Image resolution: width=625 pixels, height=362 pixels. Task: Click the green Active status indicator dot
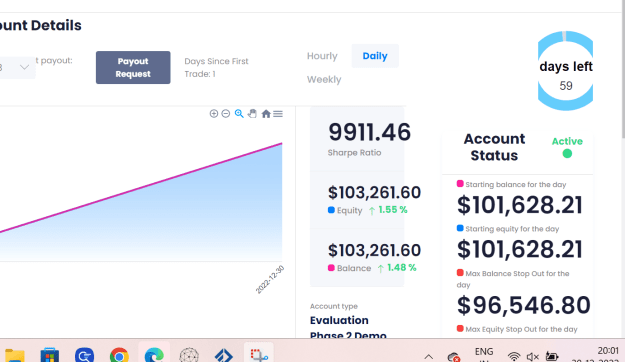[567, 153]
